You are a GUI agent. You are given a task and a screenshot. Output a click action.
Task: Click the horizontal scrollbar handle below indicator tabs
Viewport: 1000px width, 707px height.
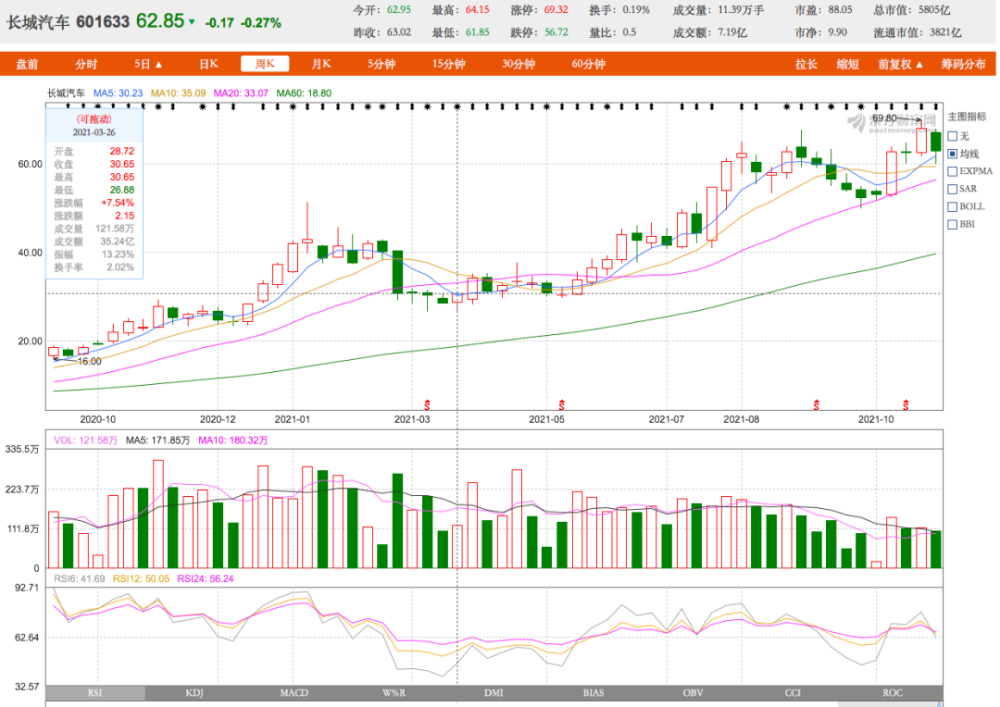click(x=890, y=704)
